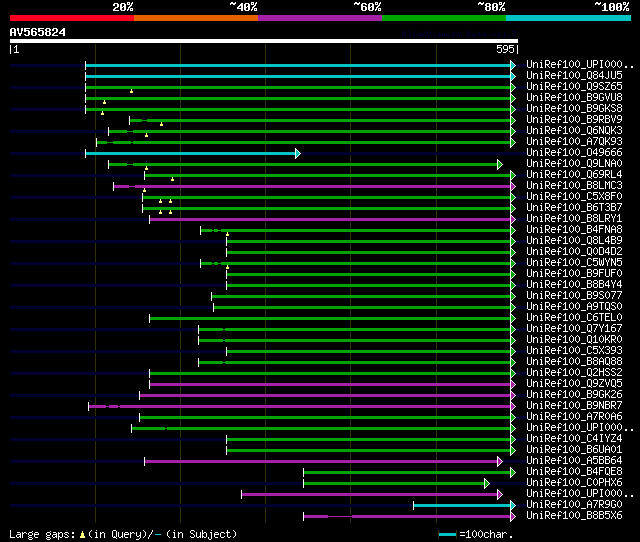Click the cyan ~100% identity legend segment
This screenshot has width=640, height=542.
pyautogui.click(x=569, y=18)
